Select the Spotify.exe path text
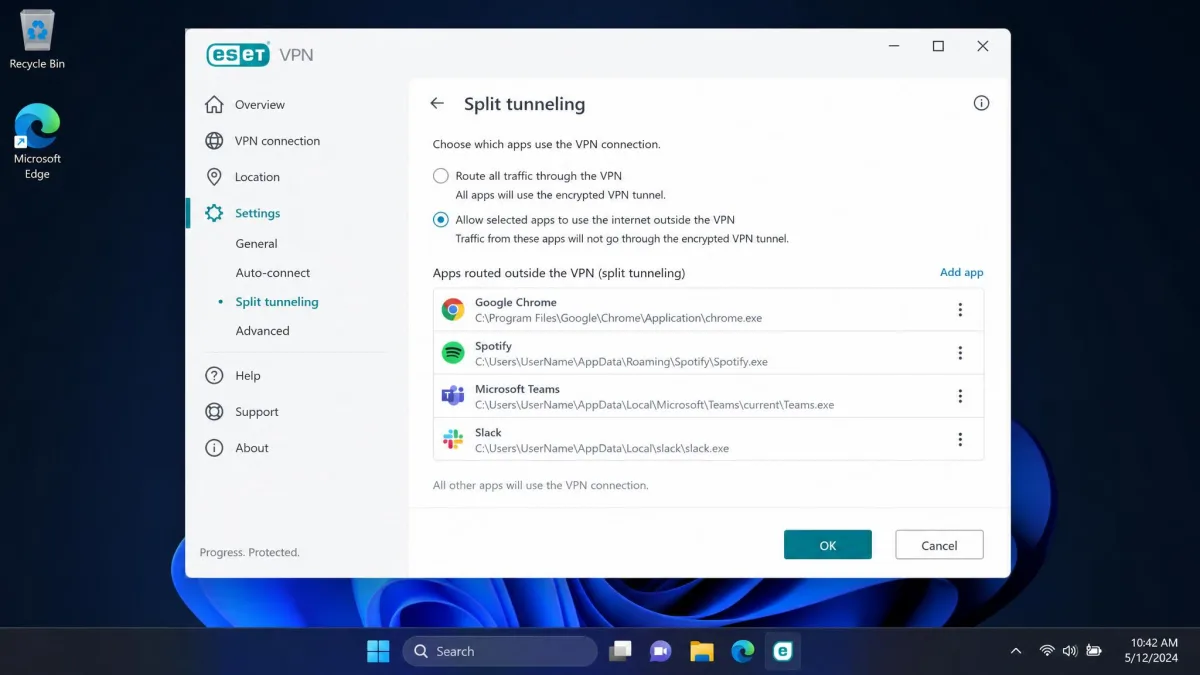The width and height of the screenshot is (1200, 675). [621, 362]
